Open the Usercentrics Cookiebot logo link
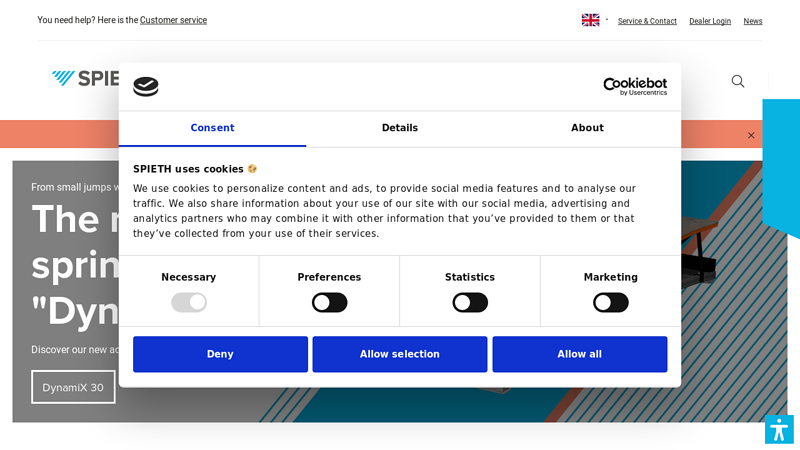The width and height of the screenshot is (800, 450). click(635, 87)
